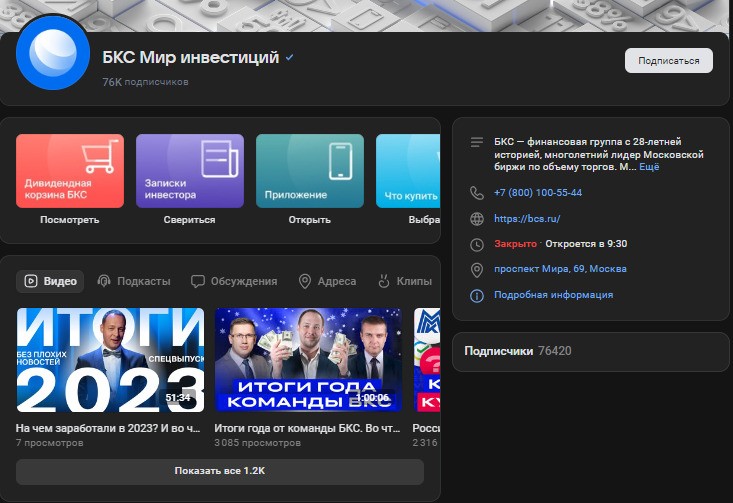Click the Закрыто opening hours status

(x=516, y=244)
